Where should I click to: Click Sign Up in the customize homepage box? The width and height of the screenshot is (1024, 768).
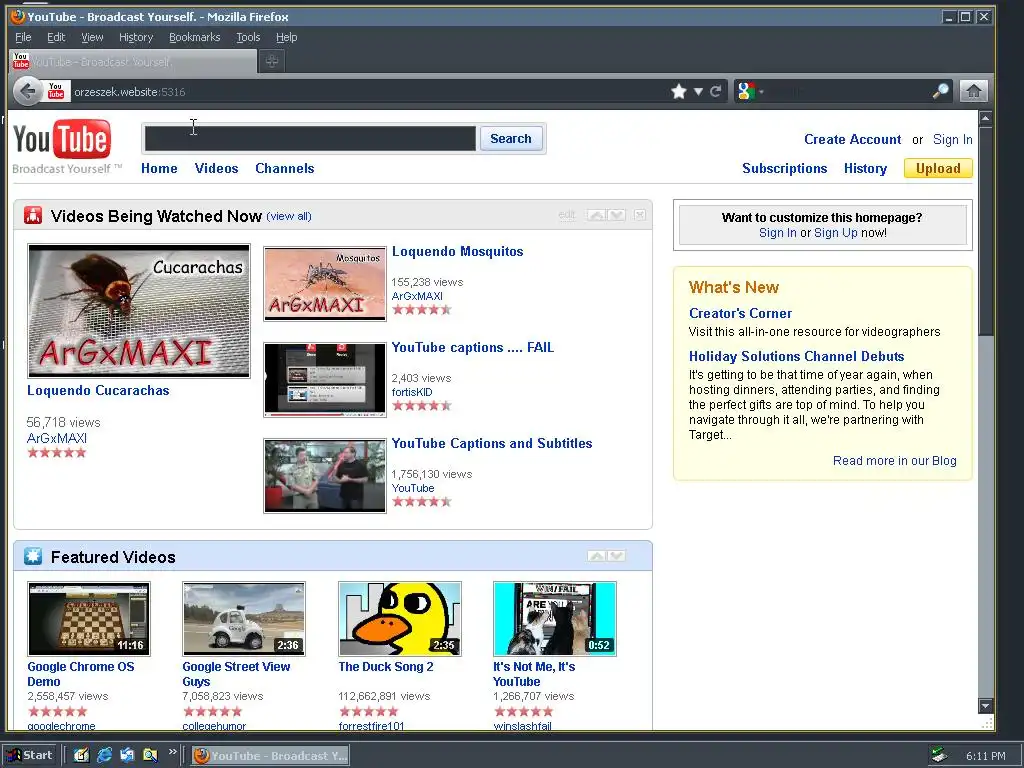point(835,233)
